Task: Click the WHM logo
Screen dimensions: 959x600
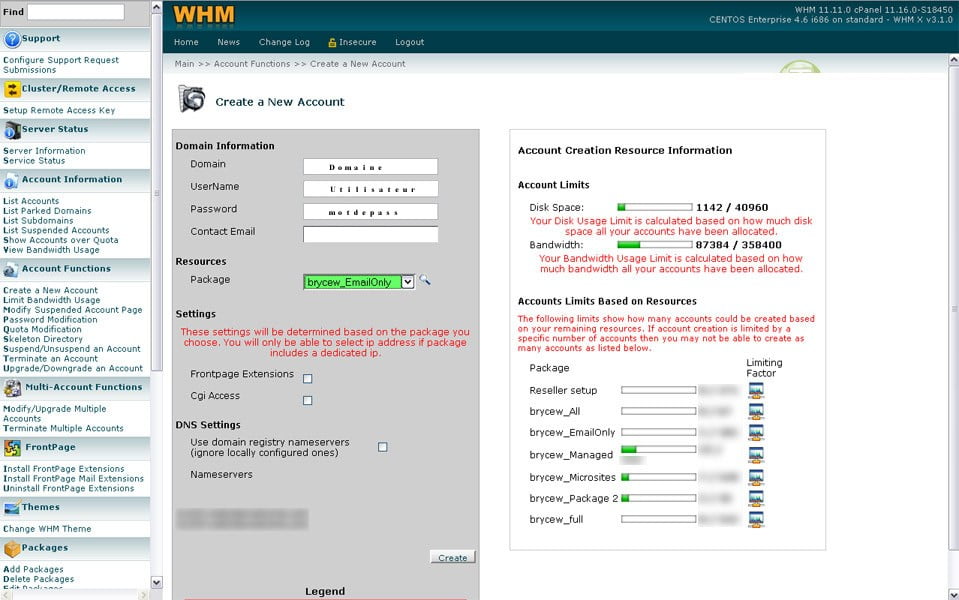Action: [203, 15]
